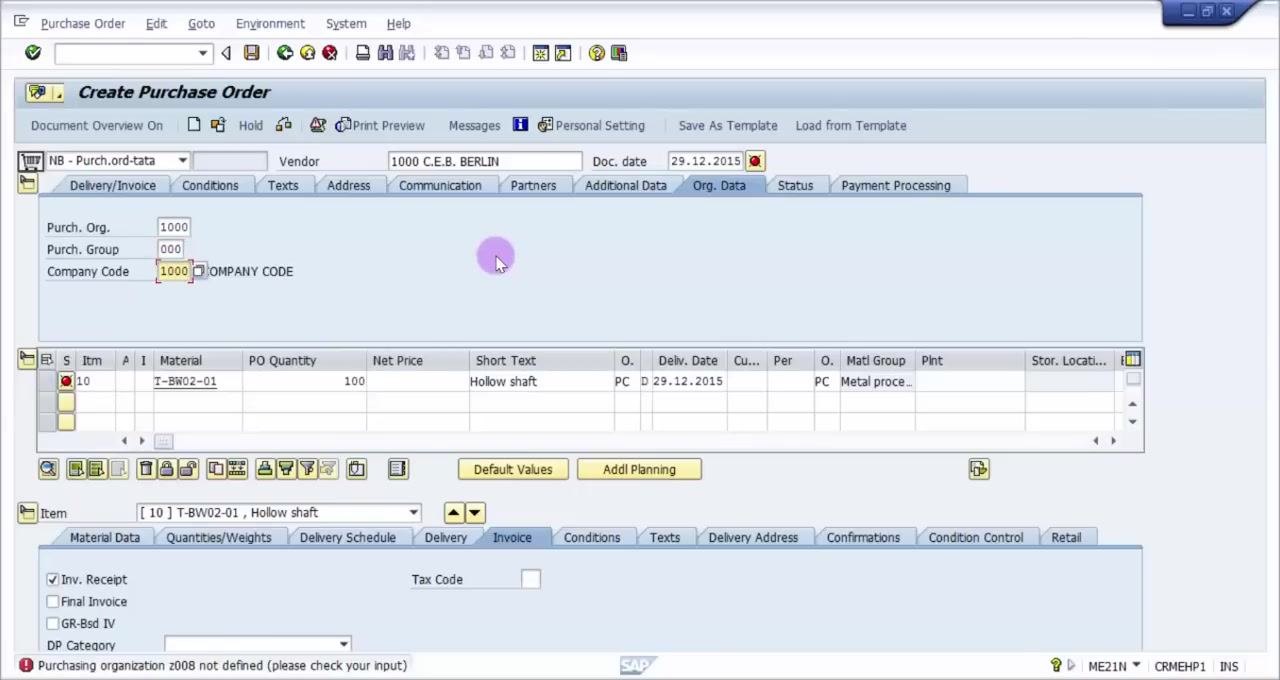Viewport: 1280px width, 680px height.
Task: Click the Print Preview button
Action: [x=380, y=125]
